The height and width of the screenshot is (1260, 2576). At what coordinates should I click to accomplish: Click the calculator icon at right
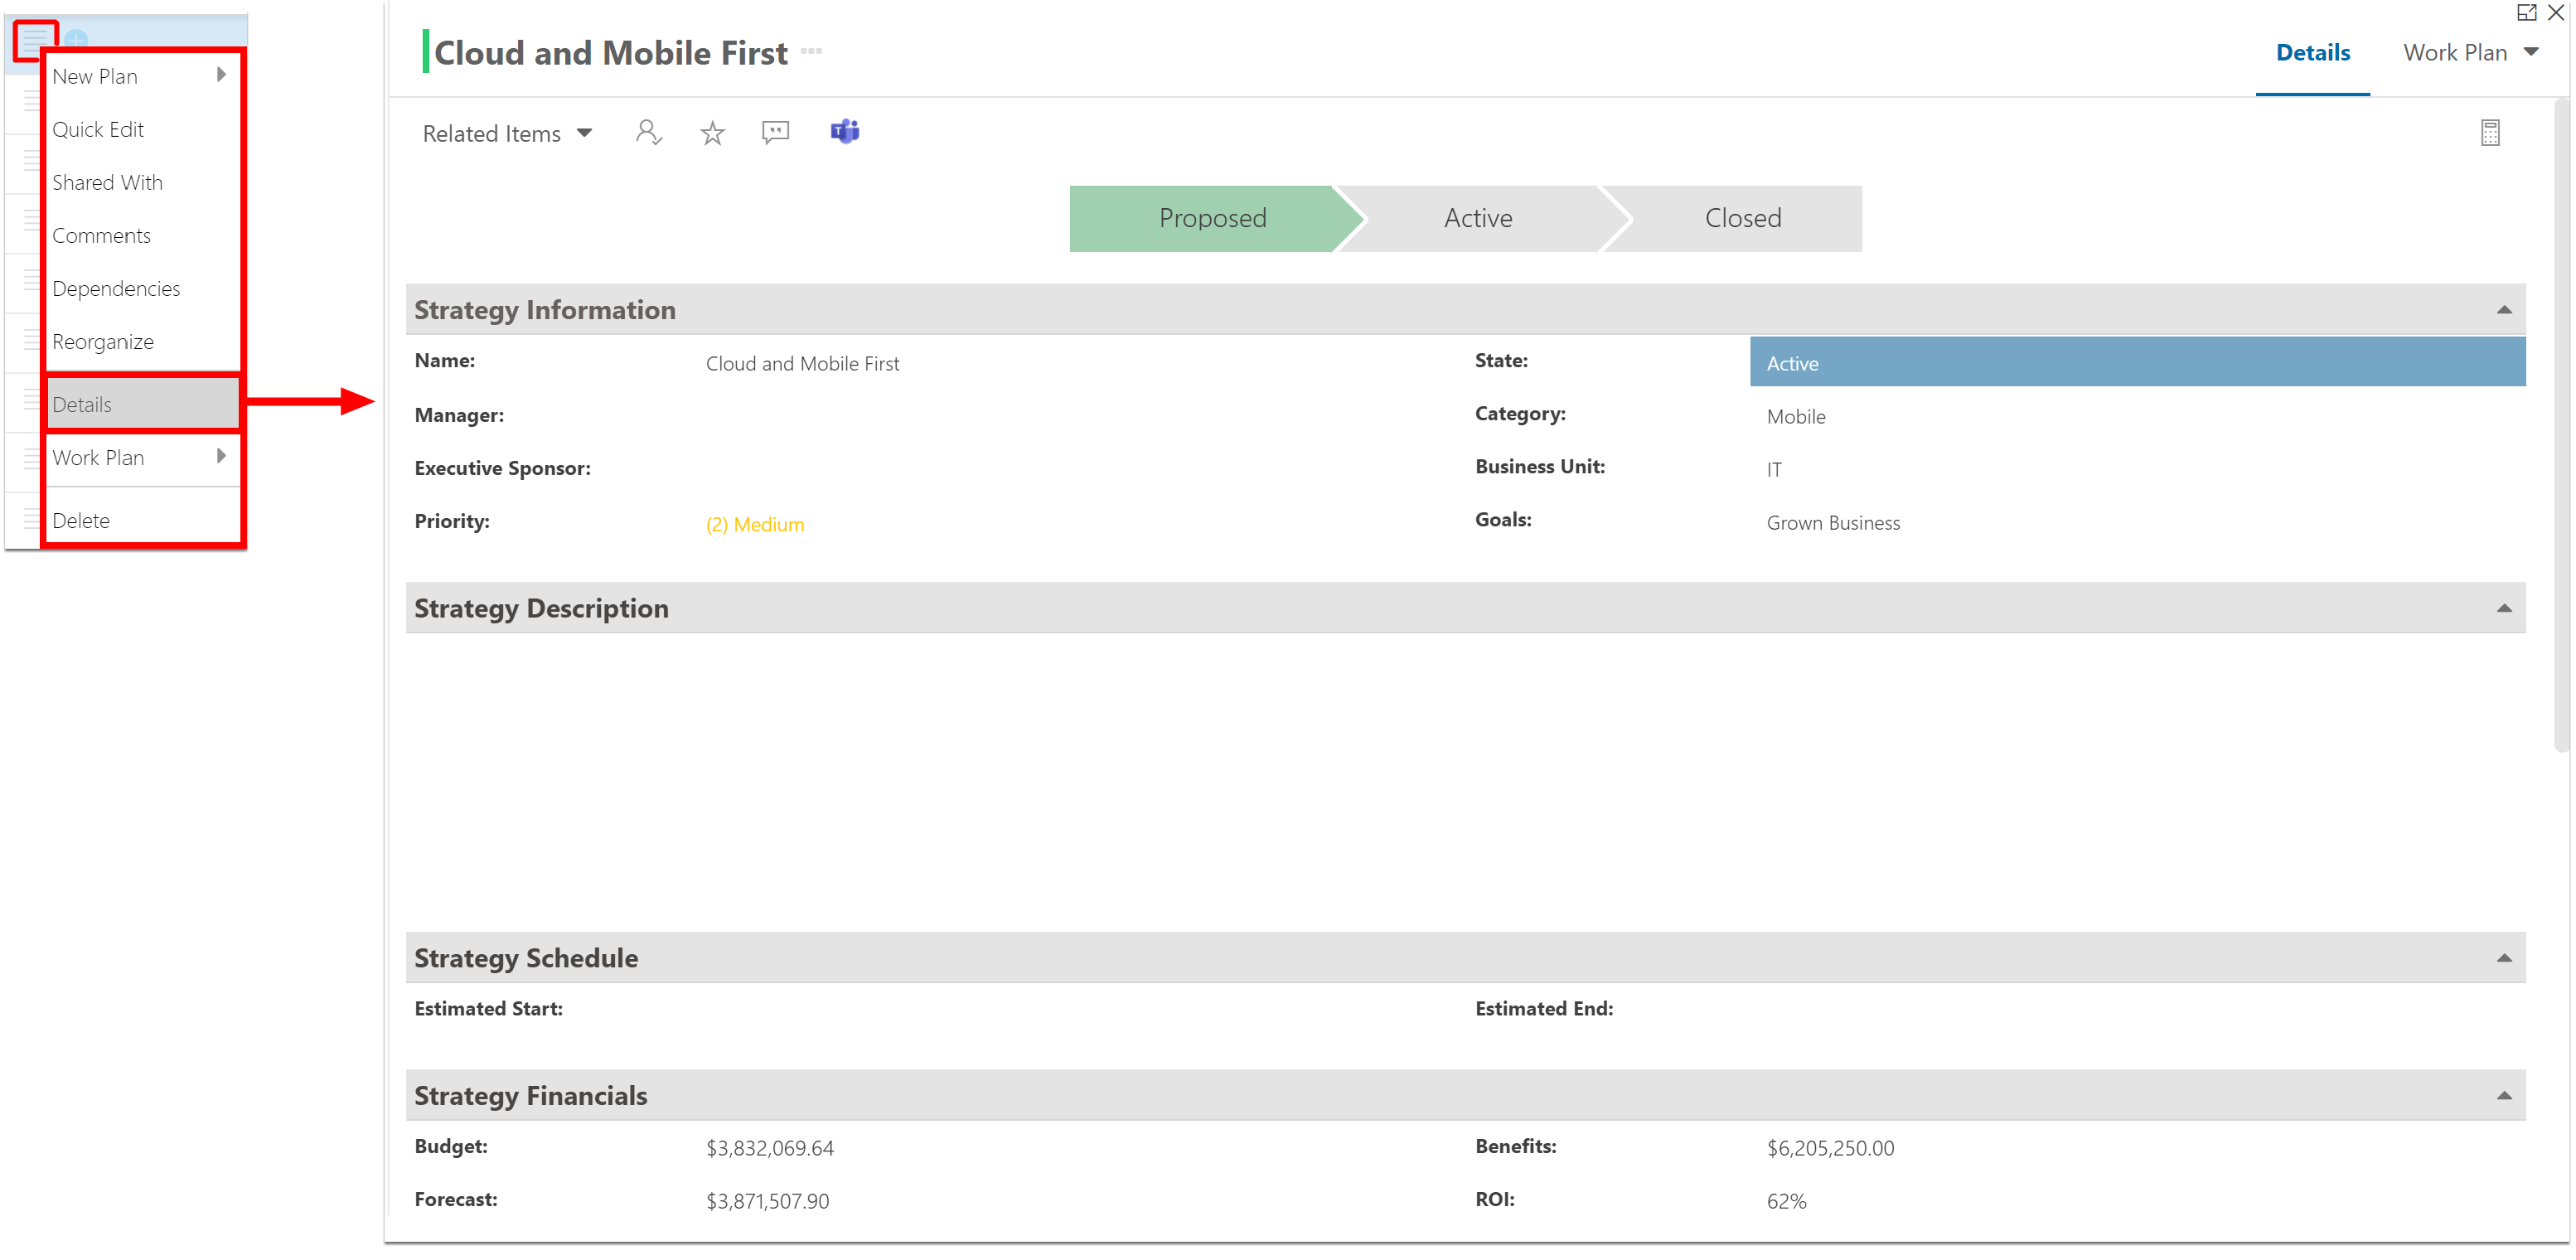2489,133
